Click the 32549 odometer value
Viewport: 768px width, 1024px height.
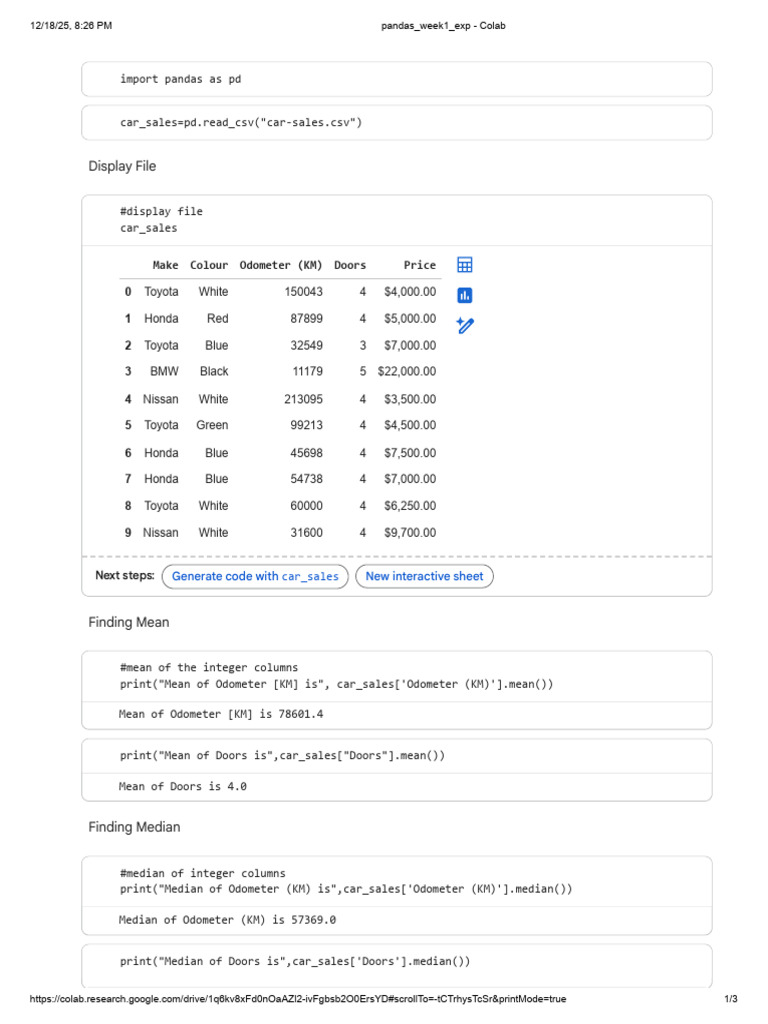[x=306, y=345]
